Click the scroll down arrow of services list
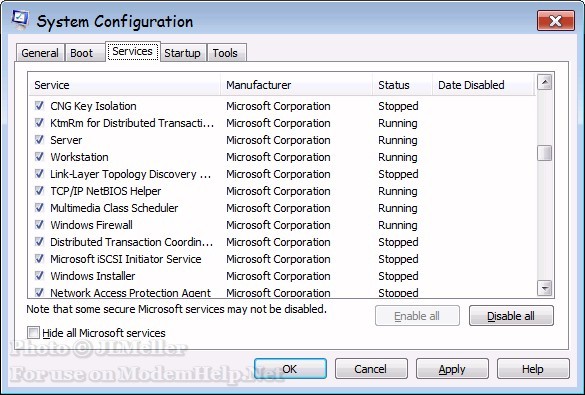This screenshot has height=395, width=585. pos(545,288)
